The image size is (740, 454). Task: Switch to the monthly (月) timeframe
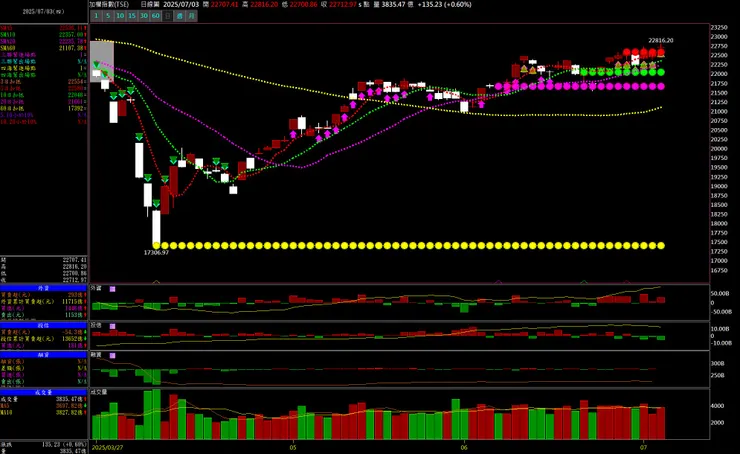[191, 16]
